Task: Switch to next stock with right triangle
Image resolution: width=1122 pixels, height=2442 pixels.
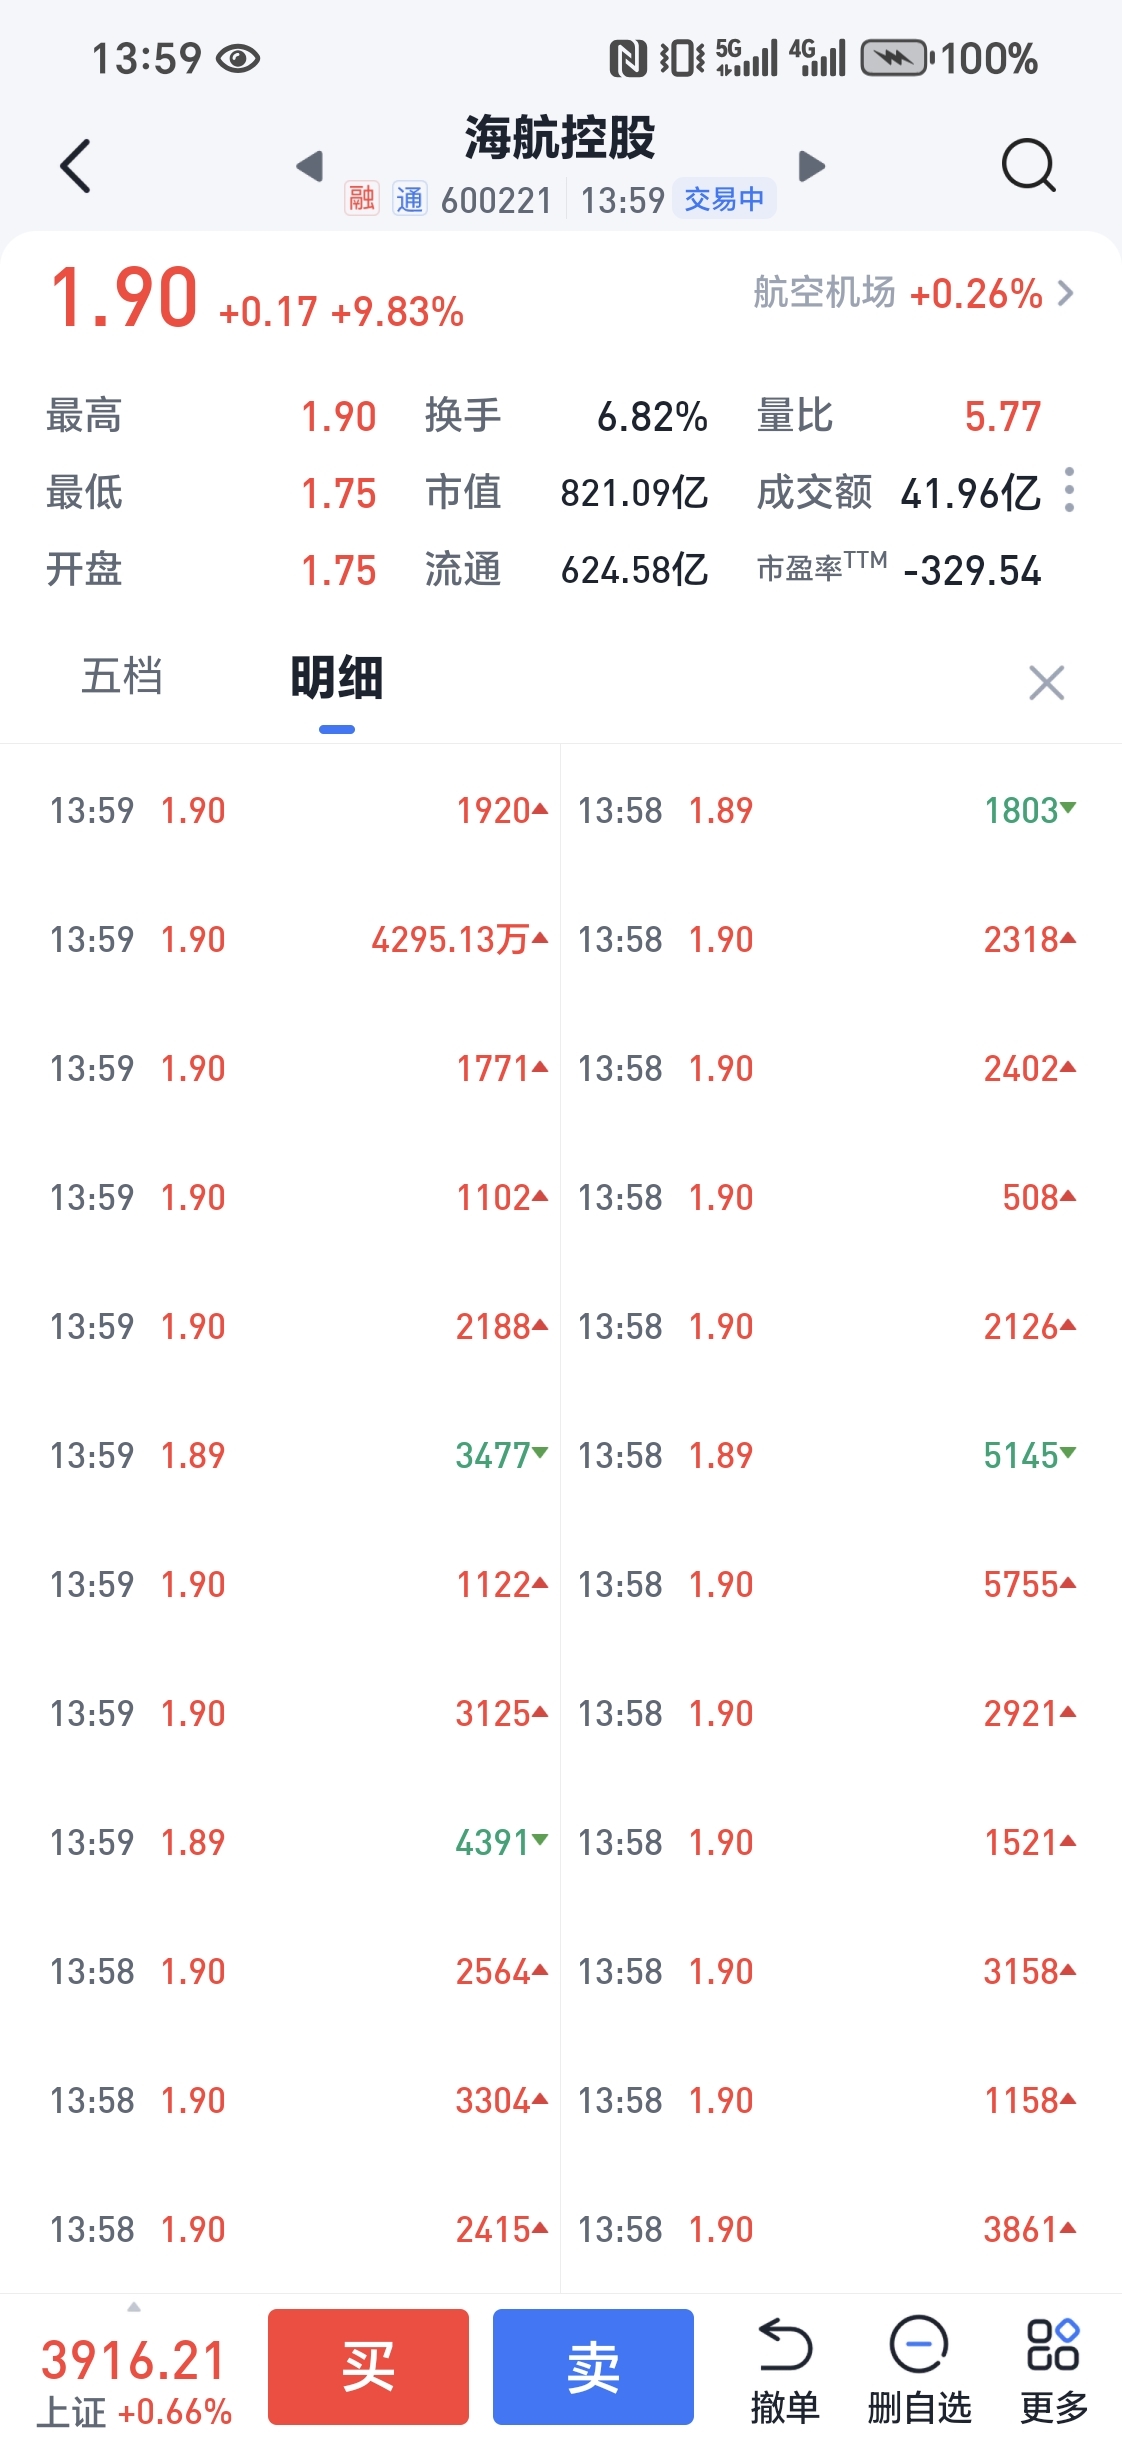Action: tap(812, 166)
